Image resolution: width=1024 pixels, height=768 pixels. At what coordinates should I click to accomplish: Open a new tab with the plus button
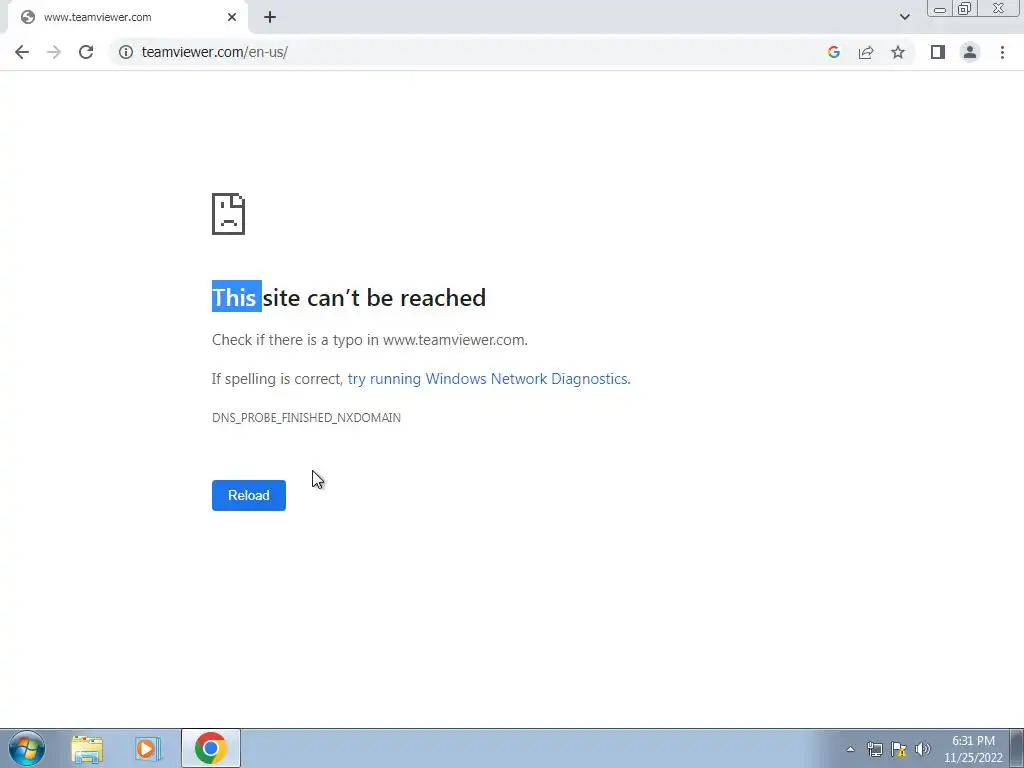click(270, 17)
